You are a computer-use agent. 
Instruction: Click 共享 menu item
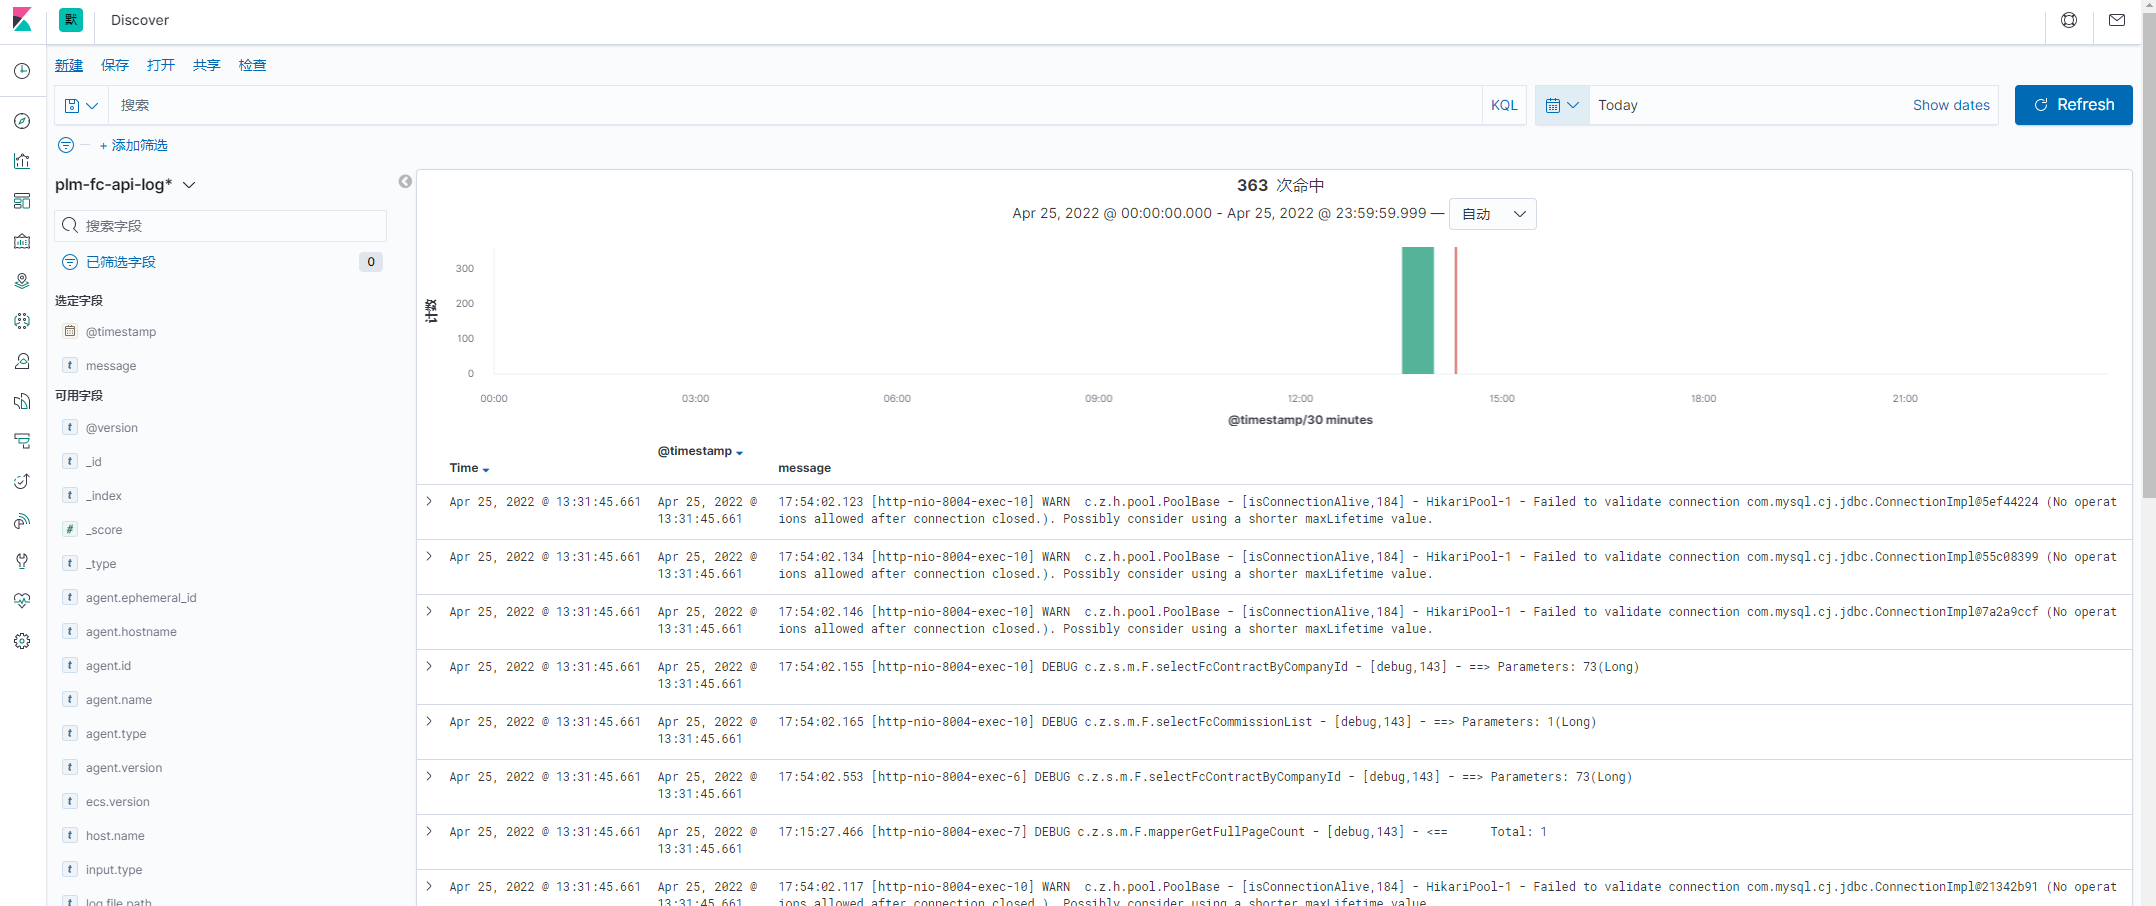click(x=207, y=65)
